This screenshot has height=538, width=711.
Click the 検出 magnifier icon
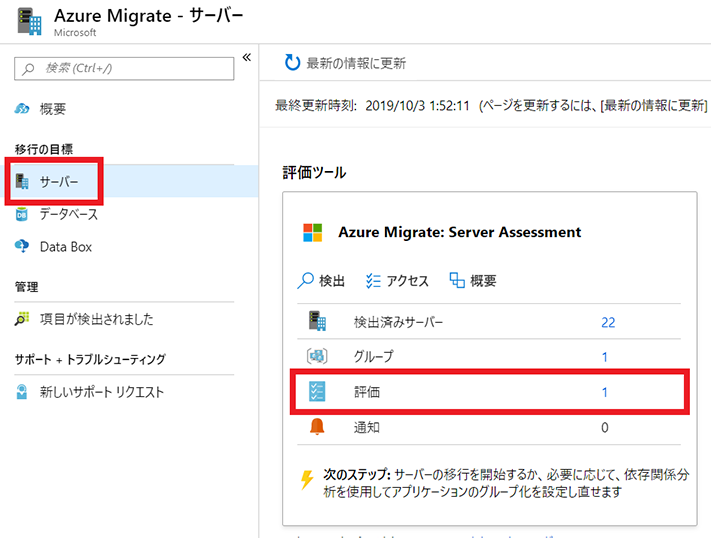306,280
